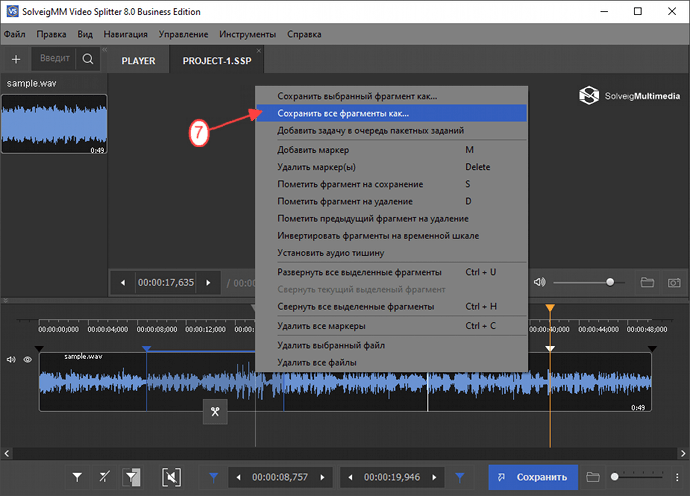The height and width of the screenshot is (496, 690).
Task: Choose Пометить фрагмент на удаление
Action: [391, 201]
